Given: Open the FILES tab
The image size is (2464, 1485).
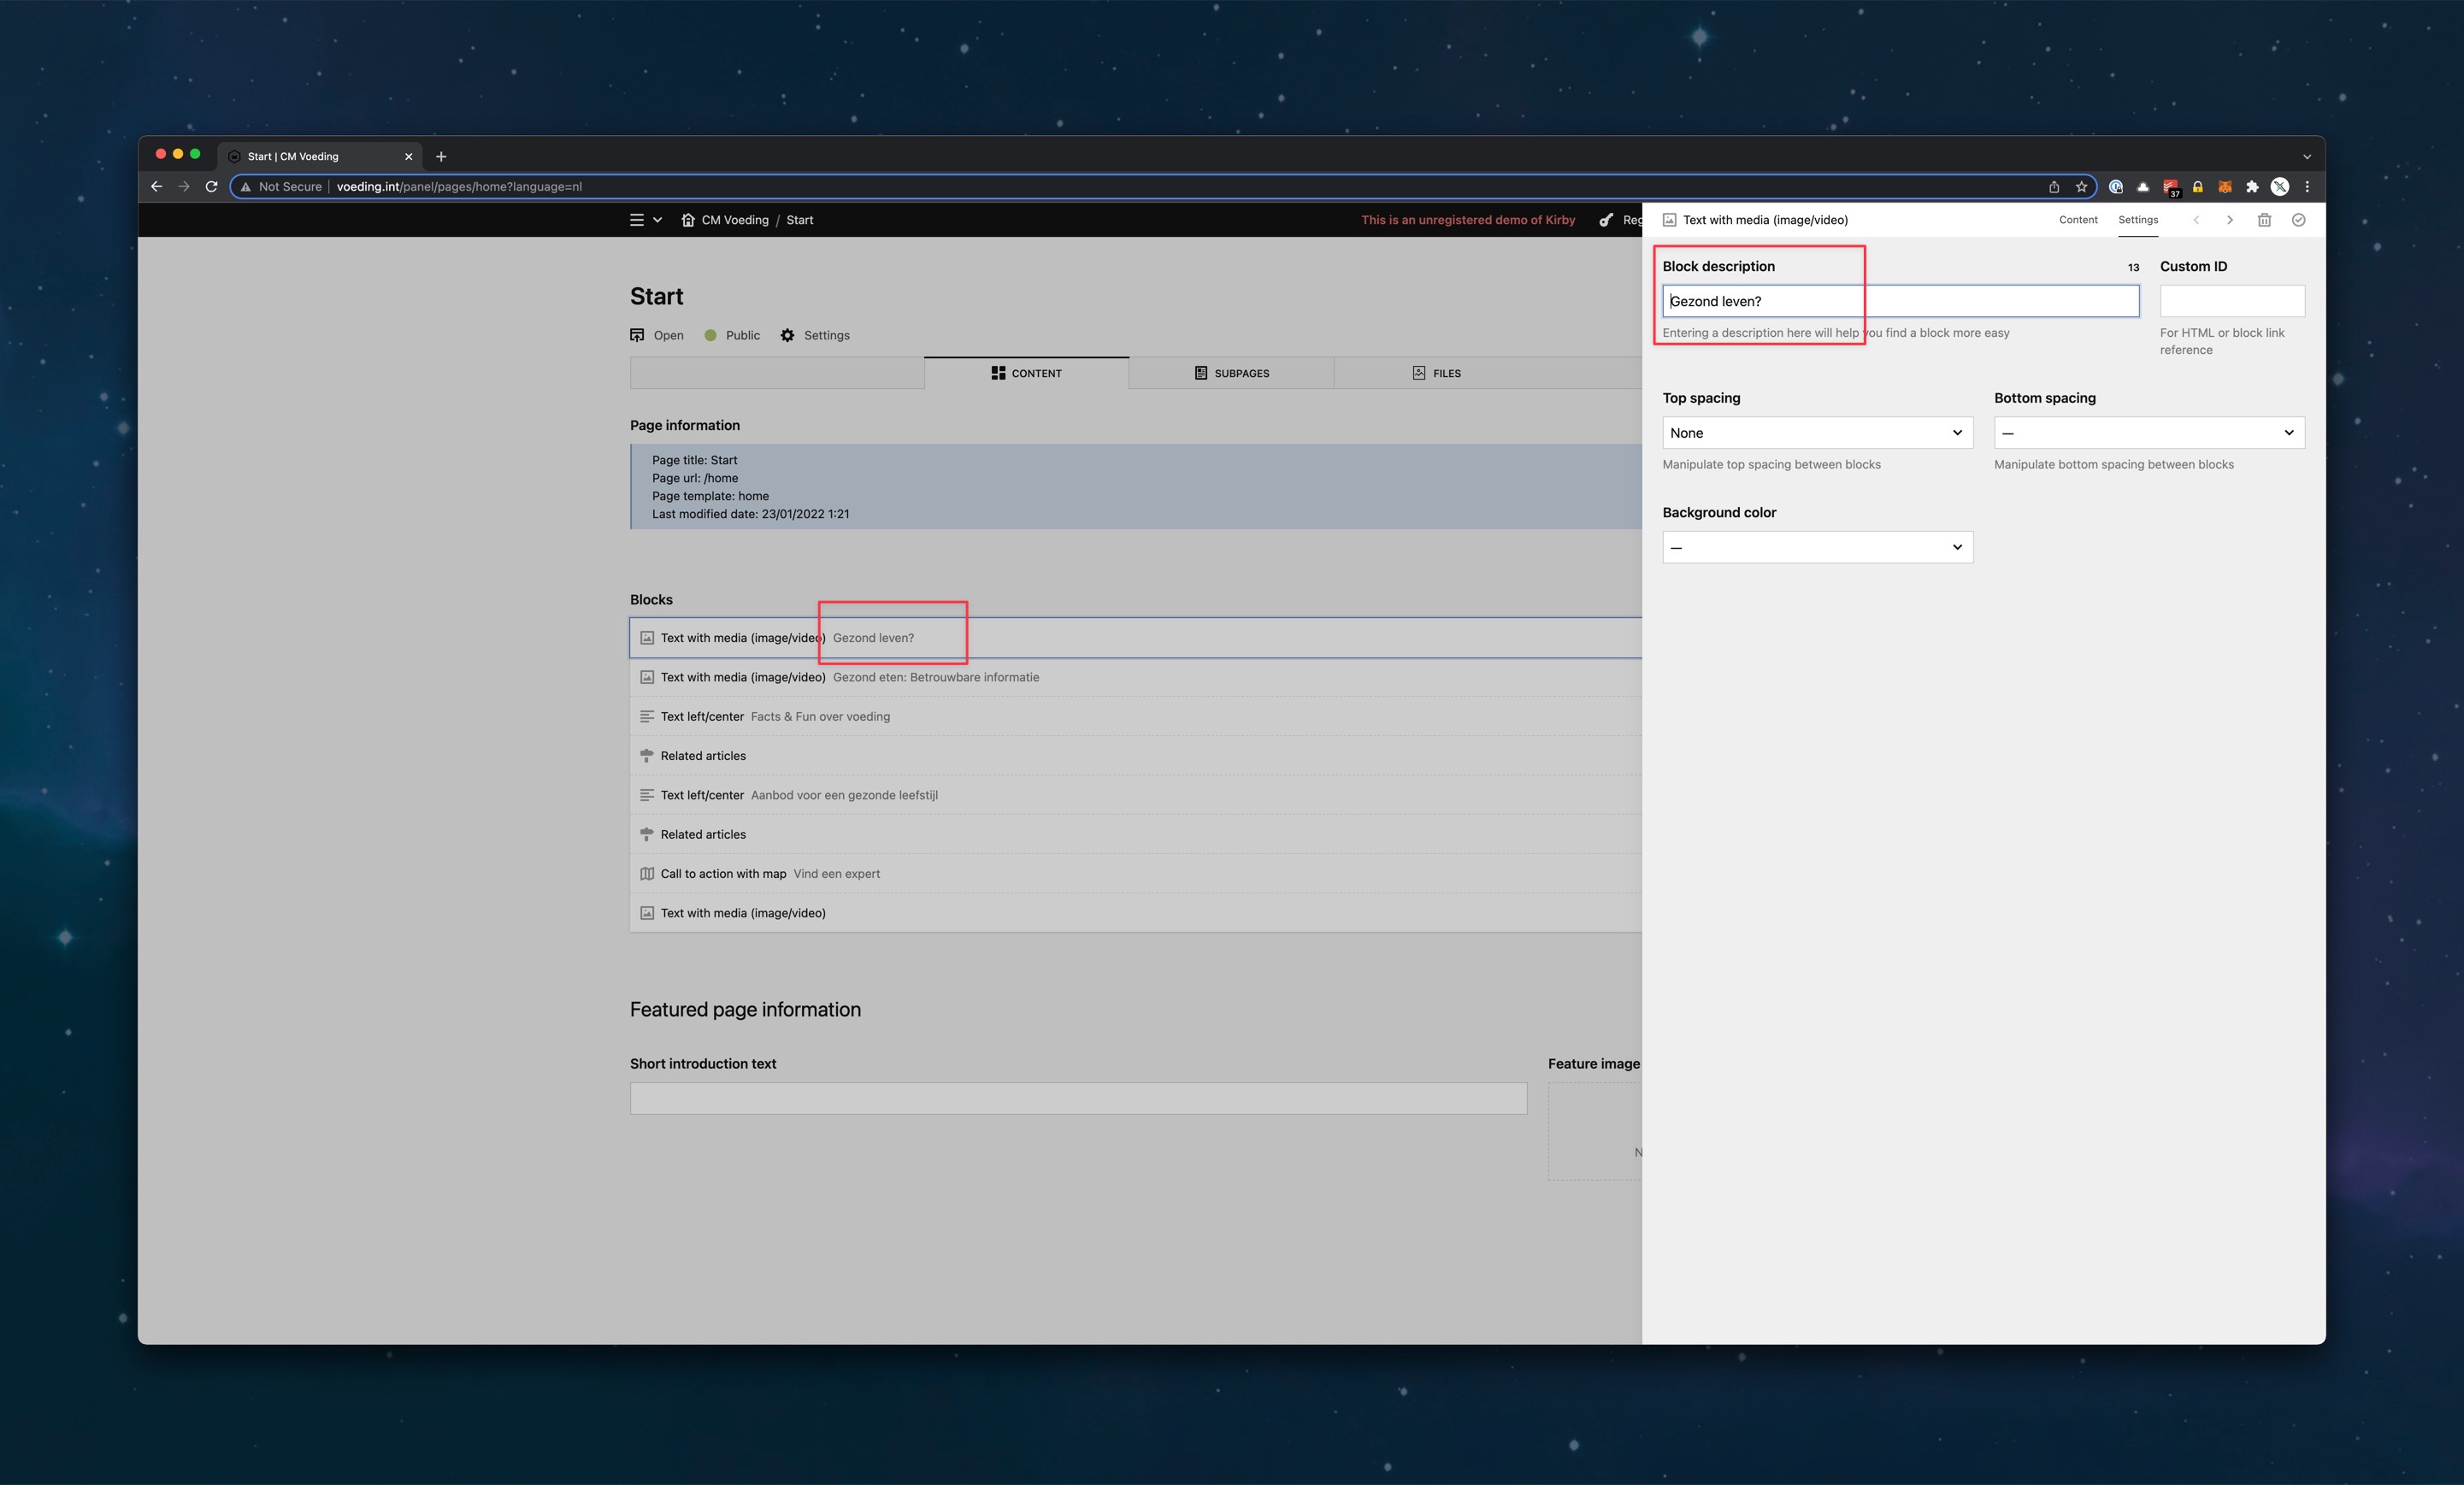Looking at the screenshot, I should [1436, 373].
